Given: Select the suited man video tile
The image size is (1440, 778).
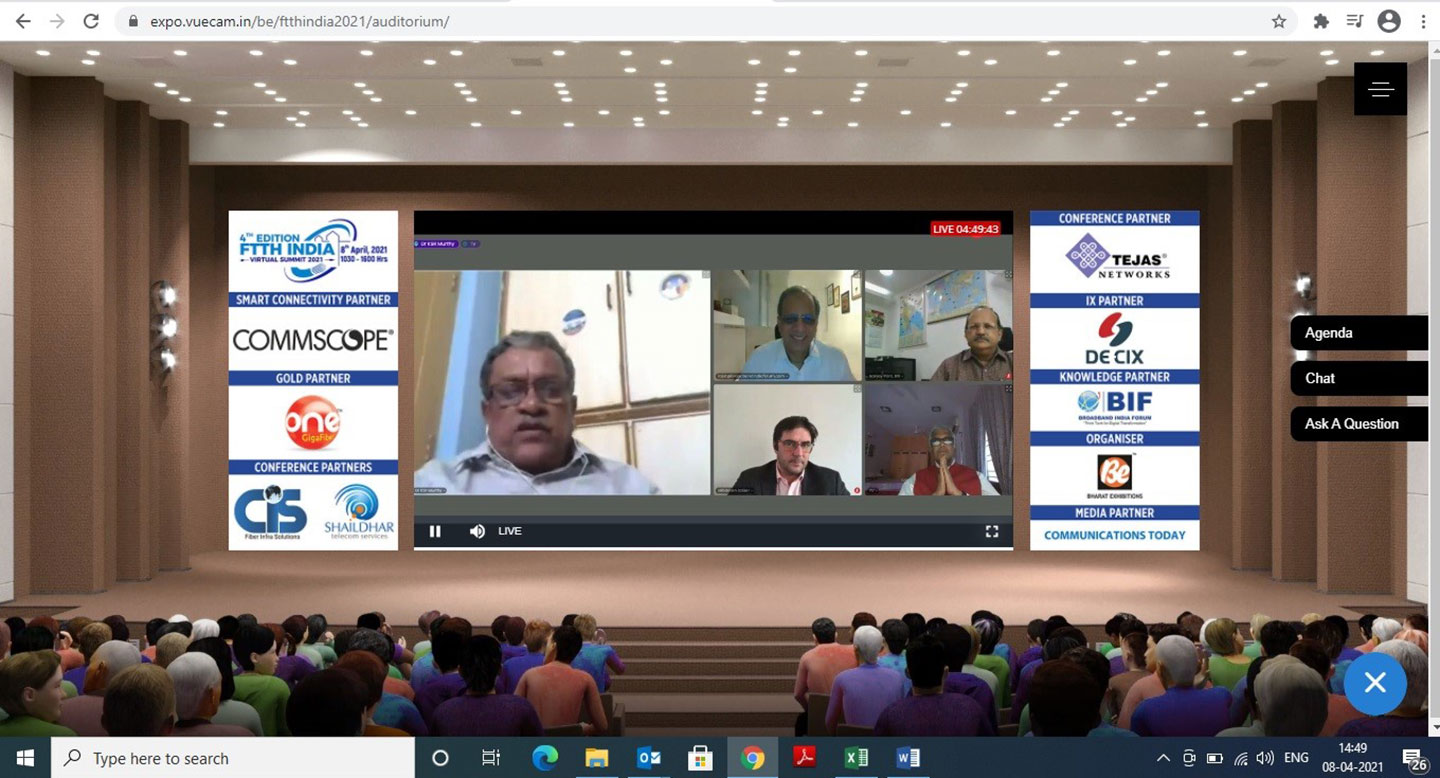Looking at the screenshot, I should (x=787, y=440).
